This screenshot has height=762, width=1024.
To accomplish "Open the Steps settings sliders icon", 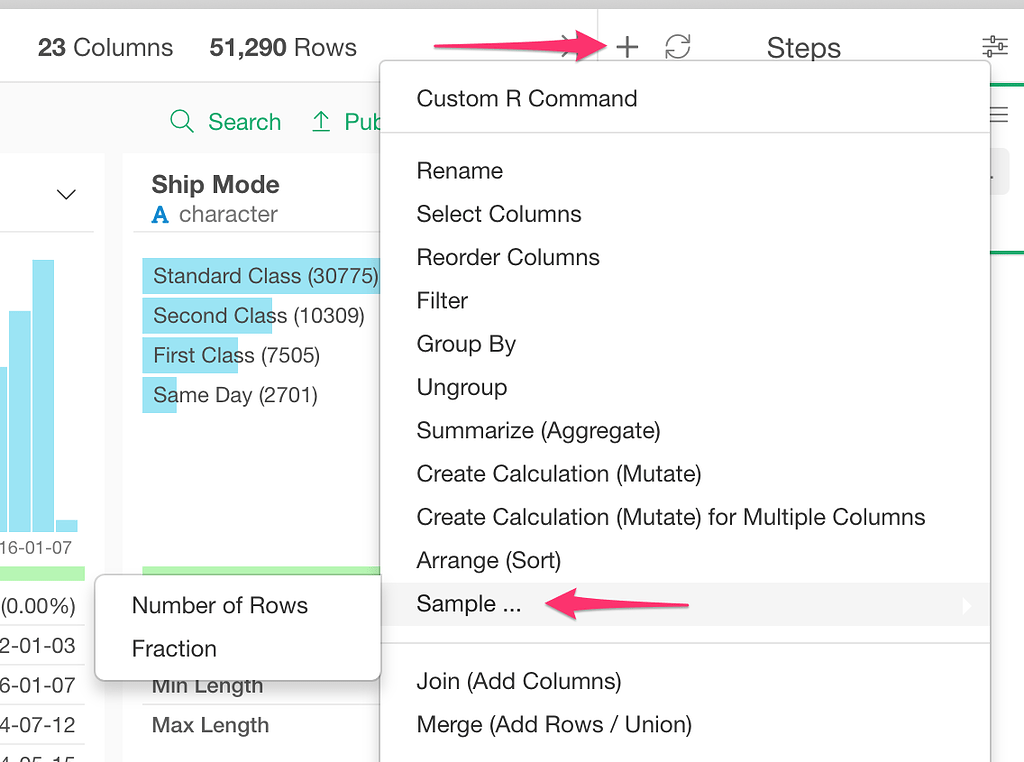I will coord(995,46).
